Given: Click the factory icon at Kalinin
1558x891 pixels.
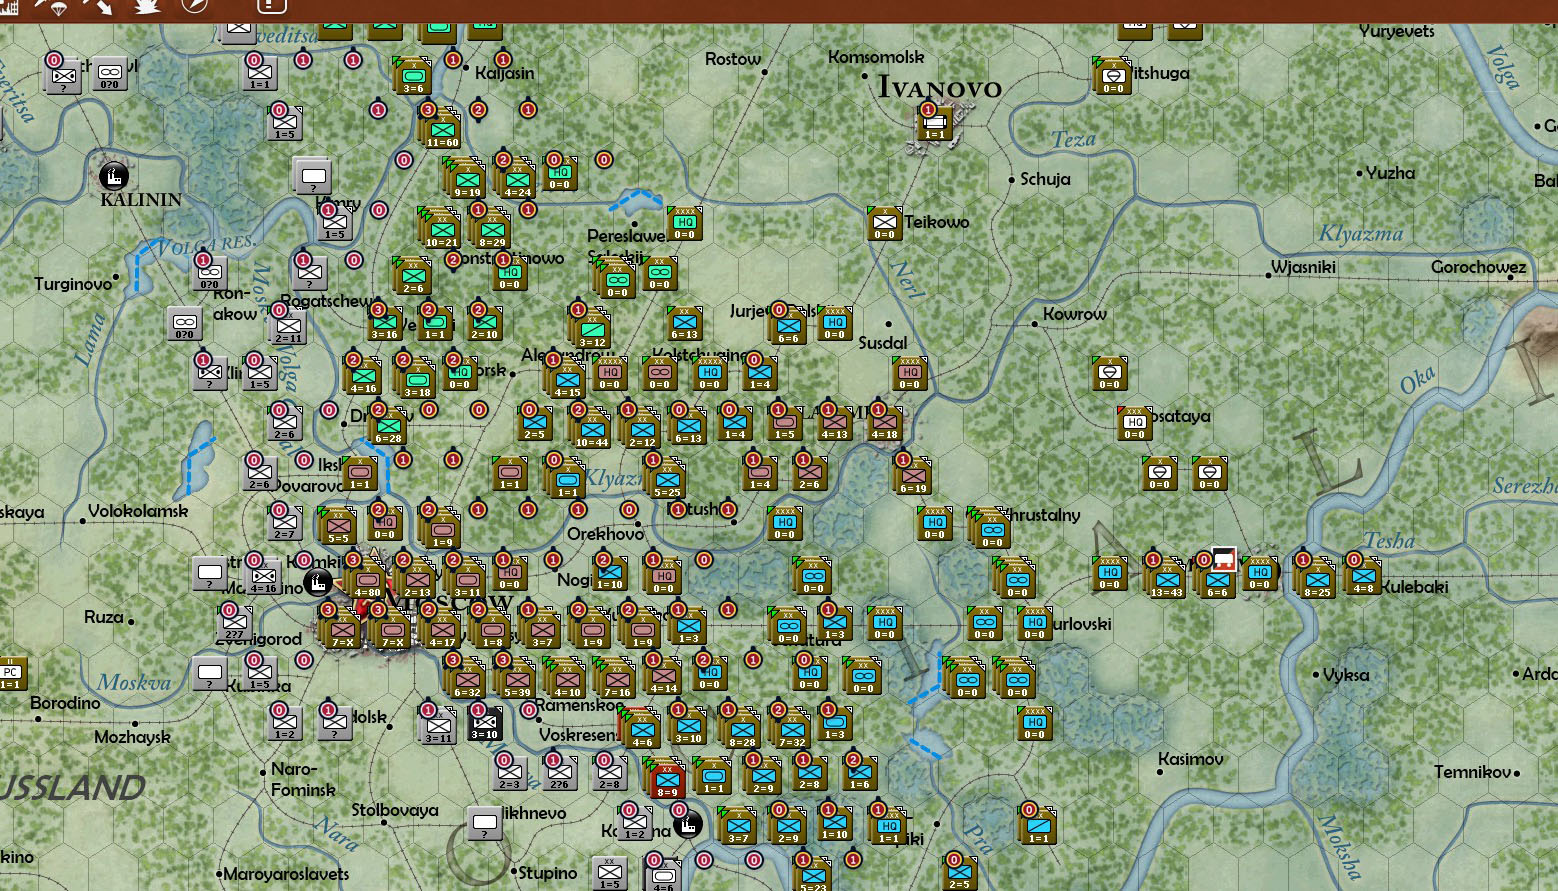Looking at the screenshot, I should 114,176.
